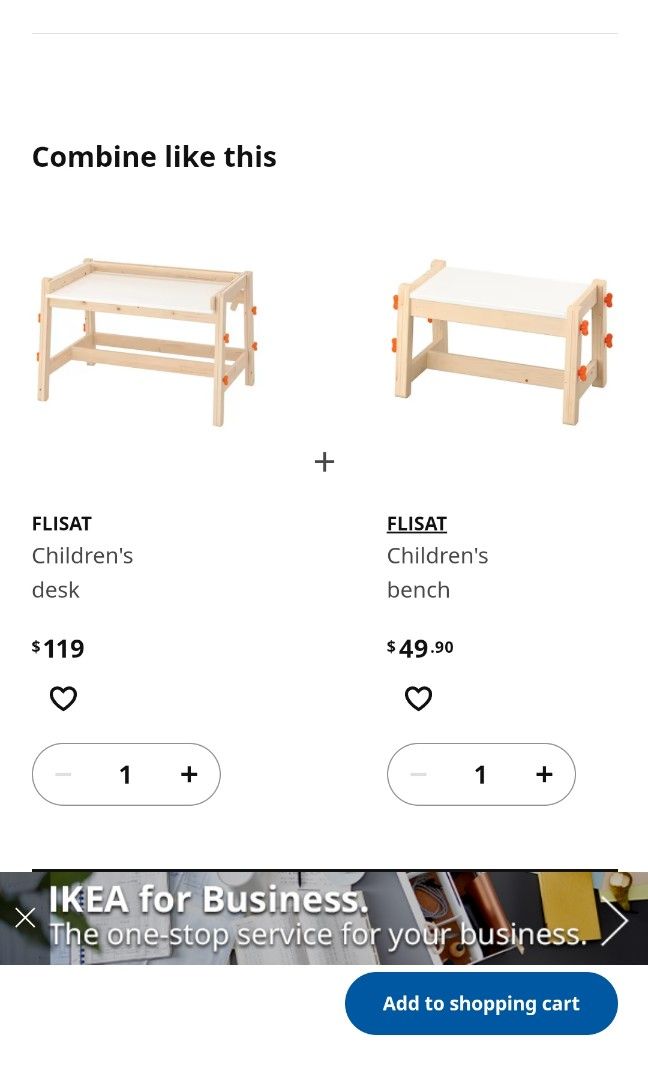Click the plus sign between the two products

[324, 461]
